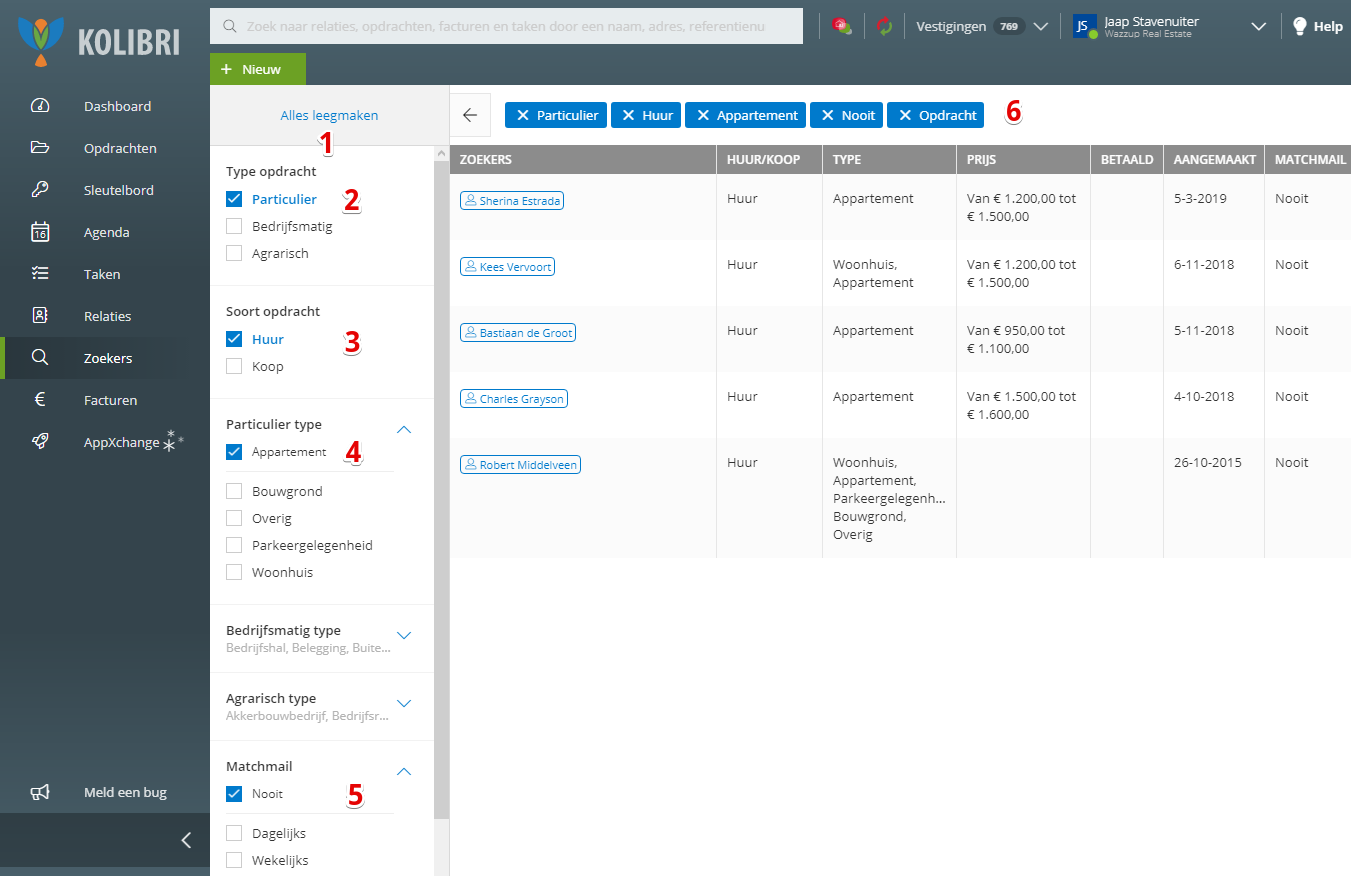Collapse the sidebar with left chevron
This screenshot has height=876, width=1351.
[x=186, y=840]
